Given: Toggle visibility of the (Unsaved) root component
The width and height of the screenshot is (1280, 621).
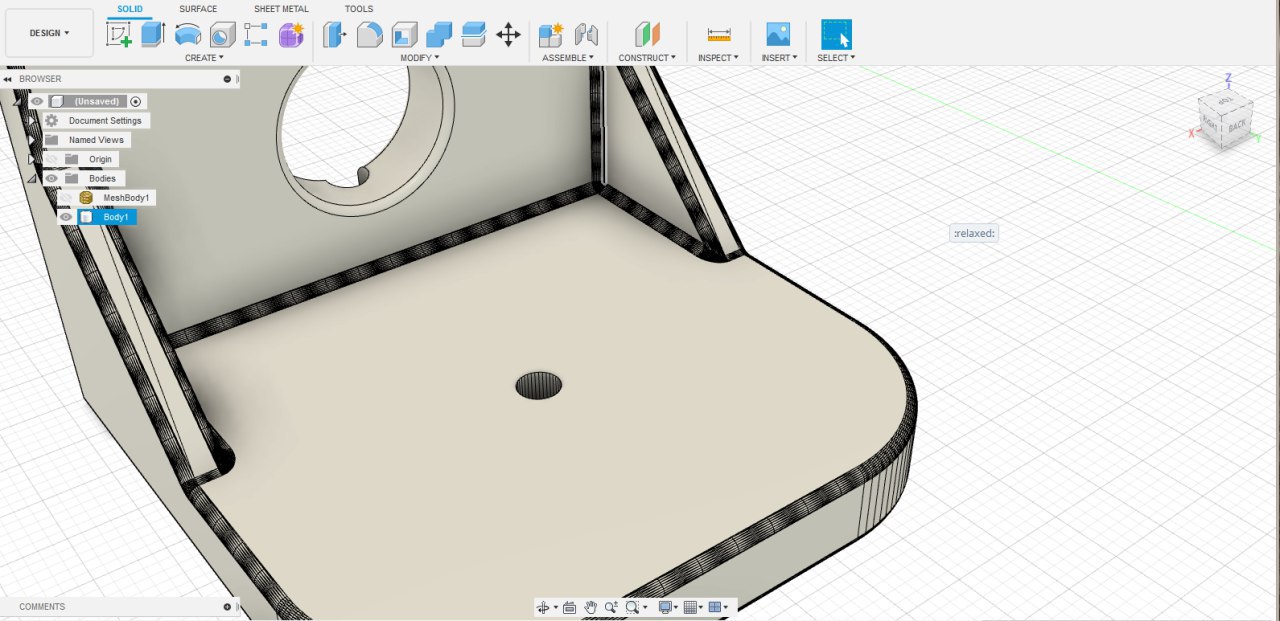Looking at the screenshot, I should tap(37, 101).
